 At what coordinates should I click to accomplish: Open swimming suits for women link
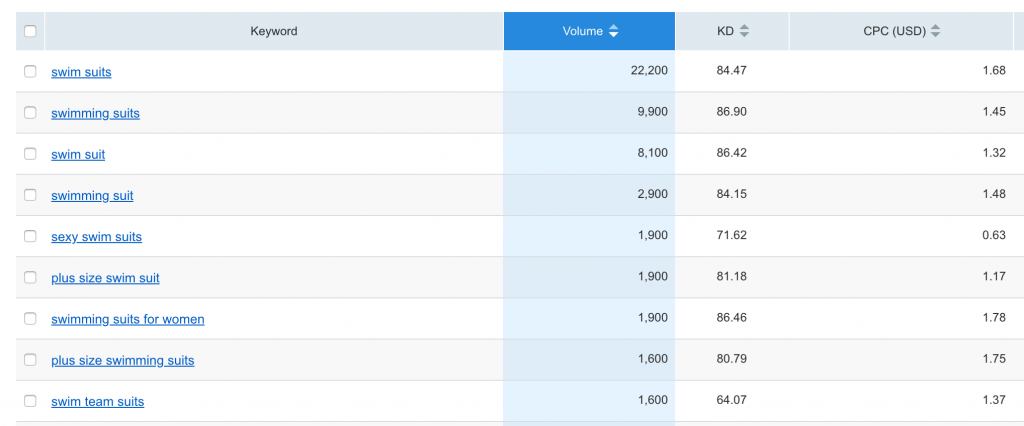pyautogui.click(x=127, y=319)
